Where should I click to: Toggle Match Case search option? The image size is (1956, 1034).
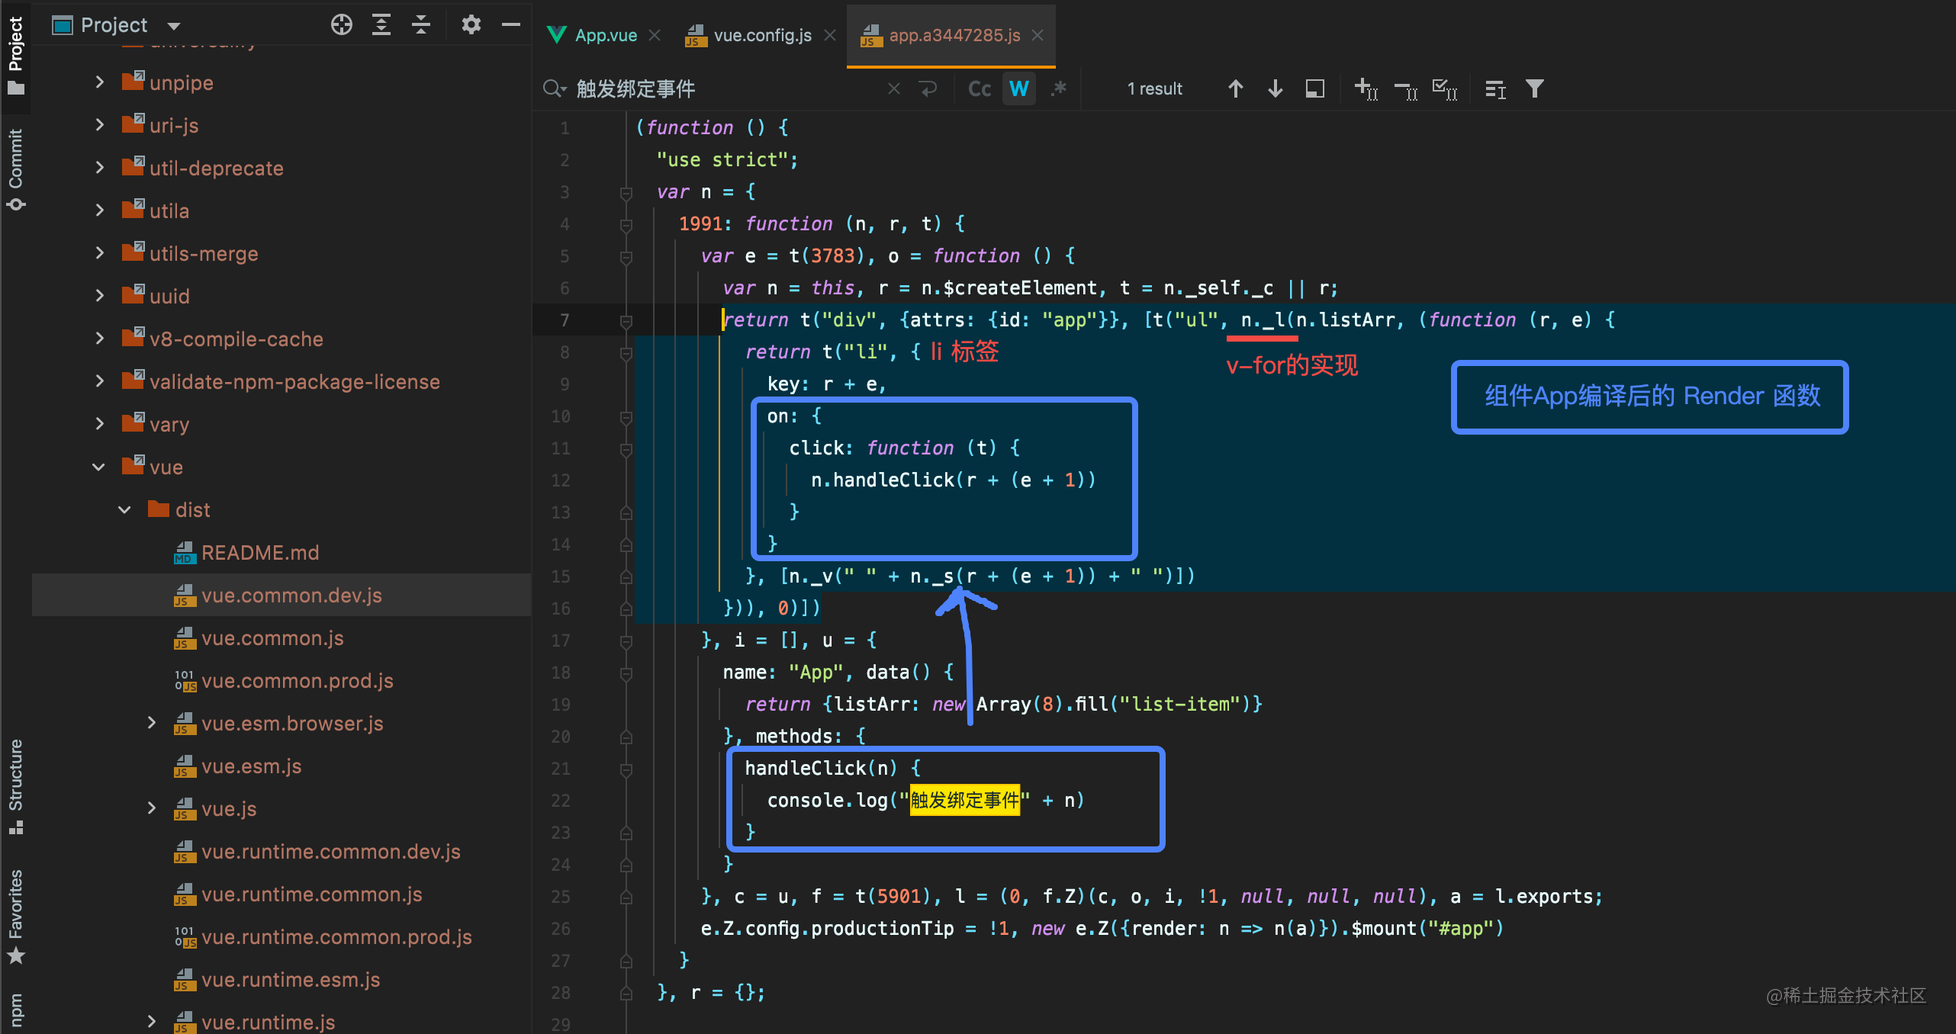(x=979, y=89)
